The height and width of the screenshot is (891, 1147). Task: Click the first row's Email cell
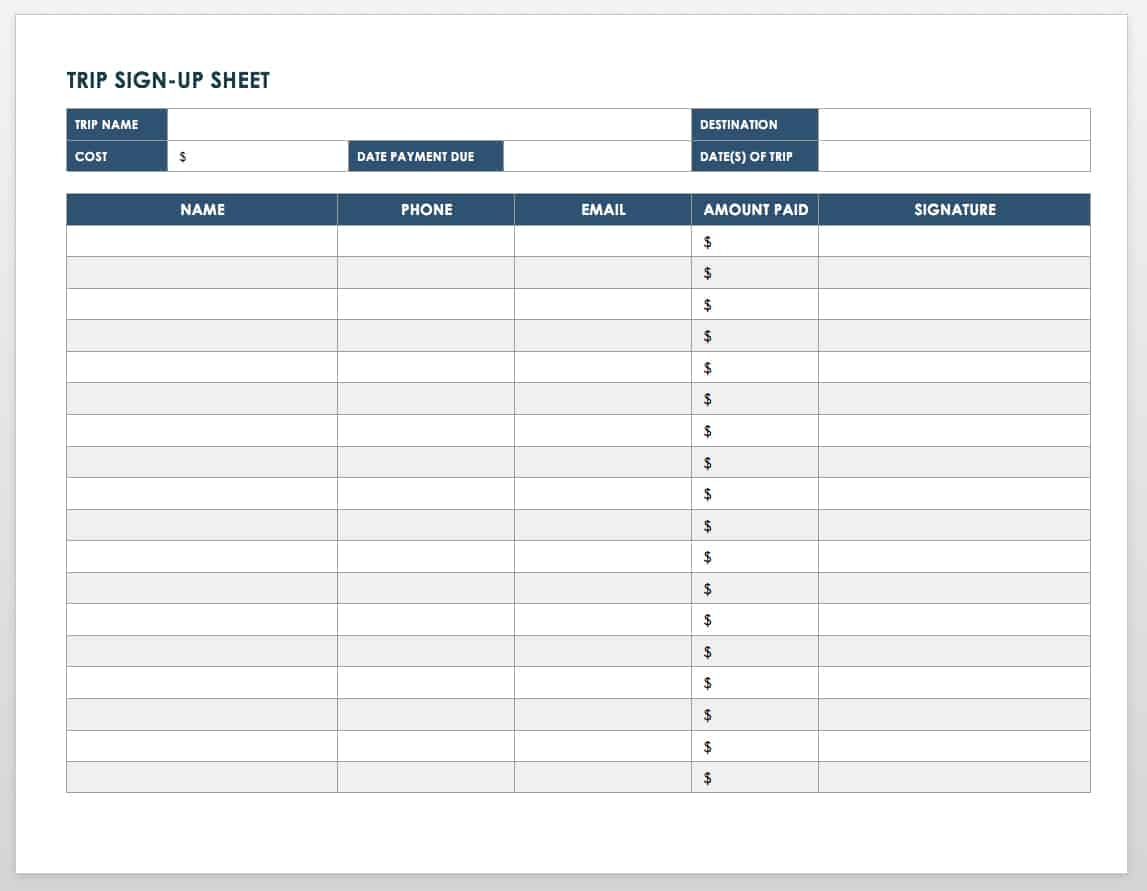tap(601, 241)
